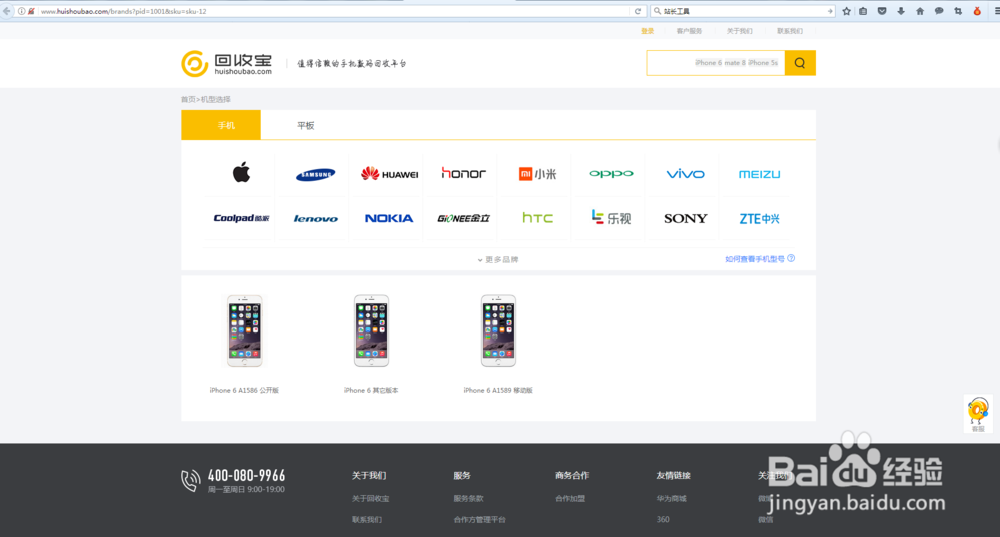Select iPhone 6 其它版本 thumbnail

pyautogui.click(x=371, y=330)
